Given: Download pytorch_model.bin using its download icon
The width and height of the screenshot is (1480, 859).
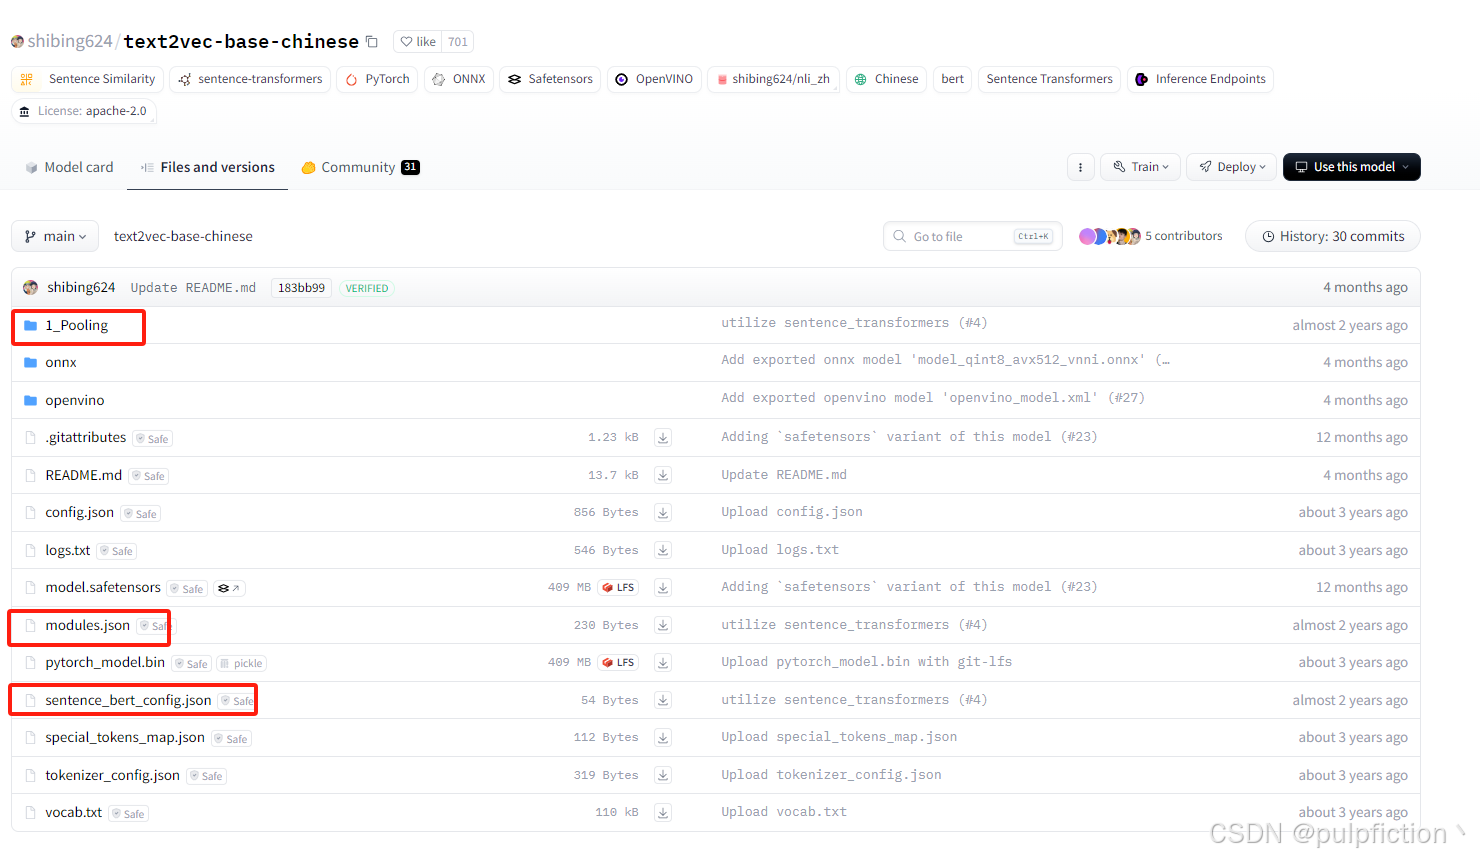Looking at the screenshot, I should coord(663,663).
